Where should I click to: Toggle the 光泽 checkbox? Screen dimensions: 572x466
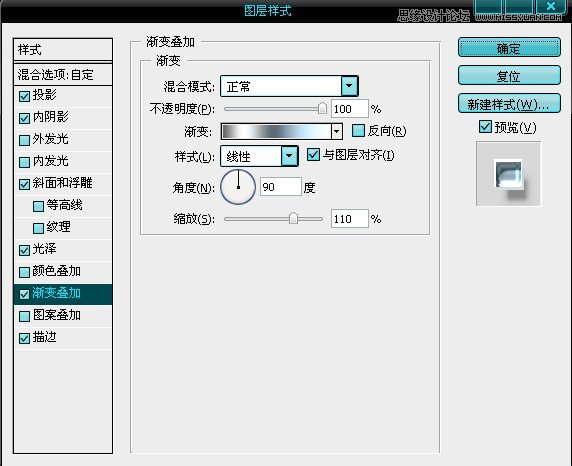tap(24, 250)
